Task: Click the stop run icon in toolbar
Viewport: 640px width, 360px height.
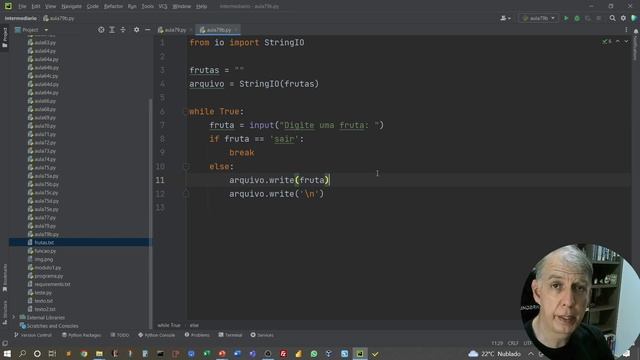Action: coord(599,18)
